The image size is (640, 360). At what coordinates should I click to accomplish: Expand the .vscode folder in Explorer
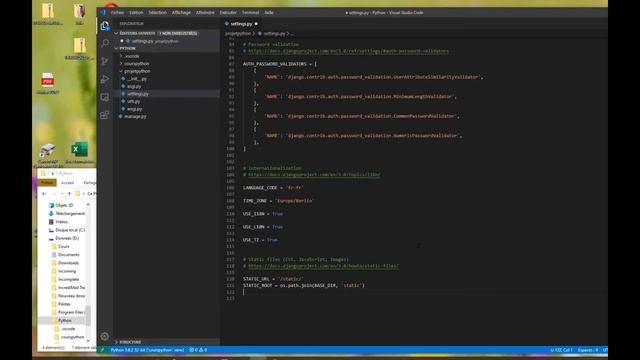(132, 56)
